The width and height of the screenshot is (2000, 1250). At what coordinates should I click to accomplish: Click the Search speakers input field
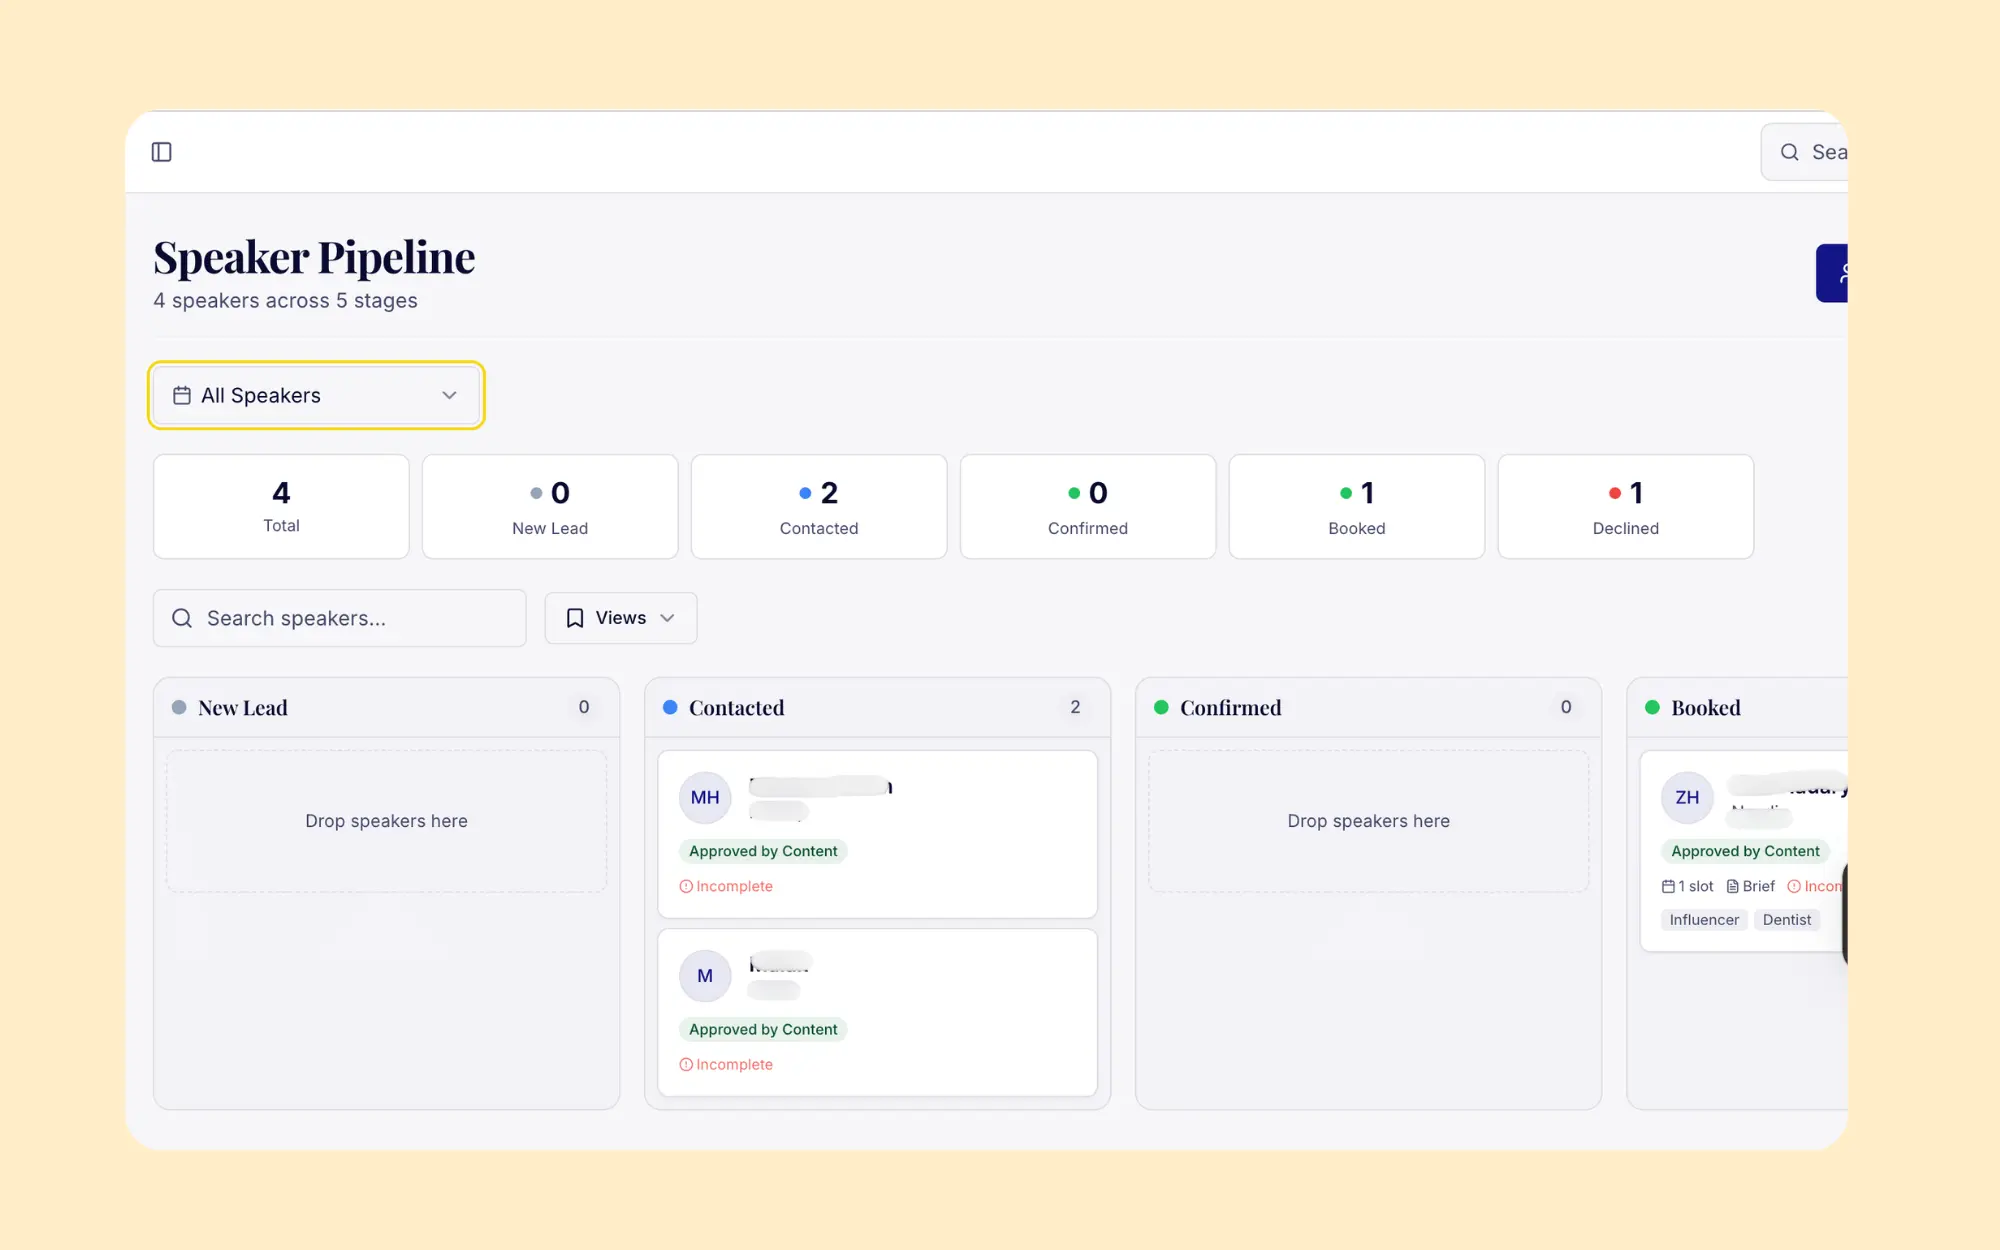tap(339, 618)
